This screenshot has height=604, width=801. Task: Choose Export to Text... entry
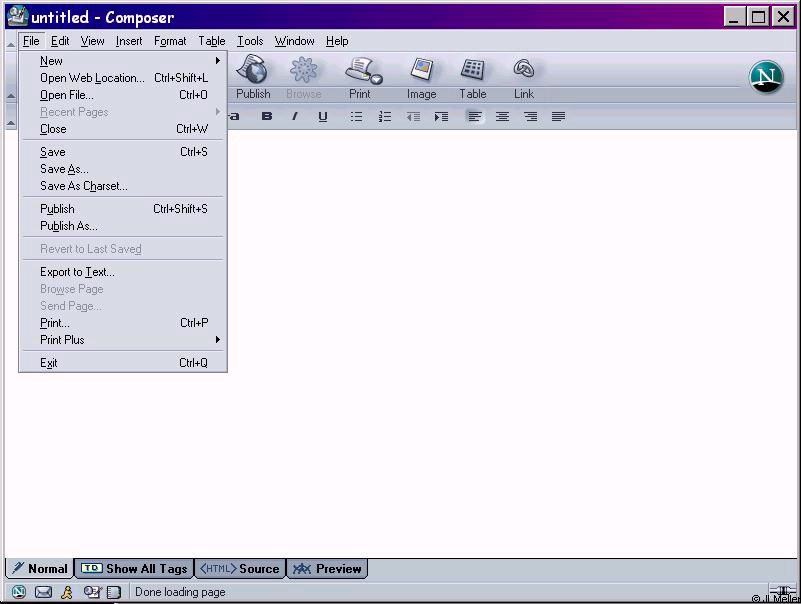[123, 272]
